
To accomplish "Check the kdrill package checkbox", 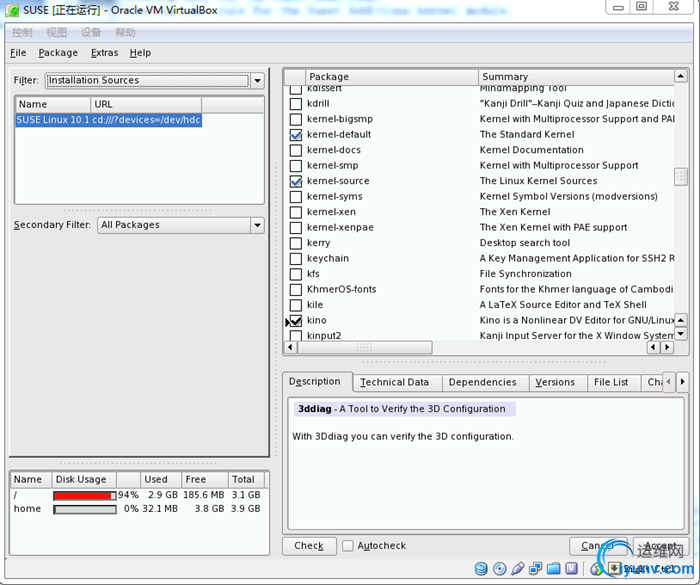I will (x=296, y=104).
